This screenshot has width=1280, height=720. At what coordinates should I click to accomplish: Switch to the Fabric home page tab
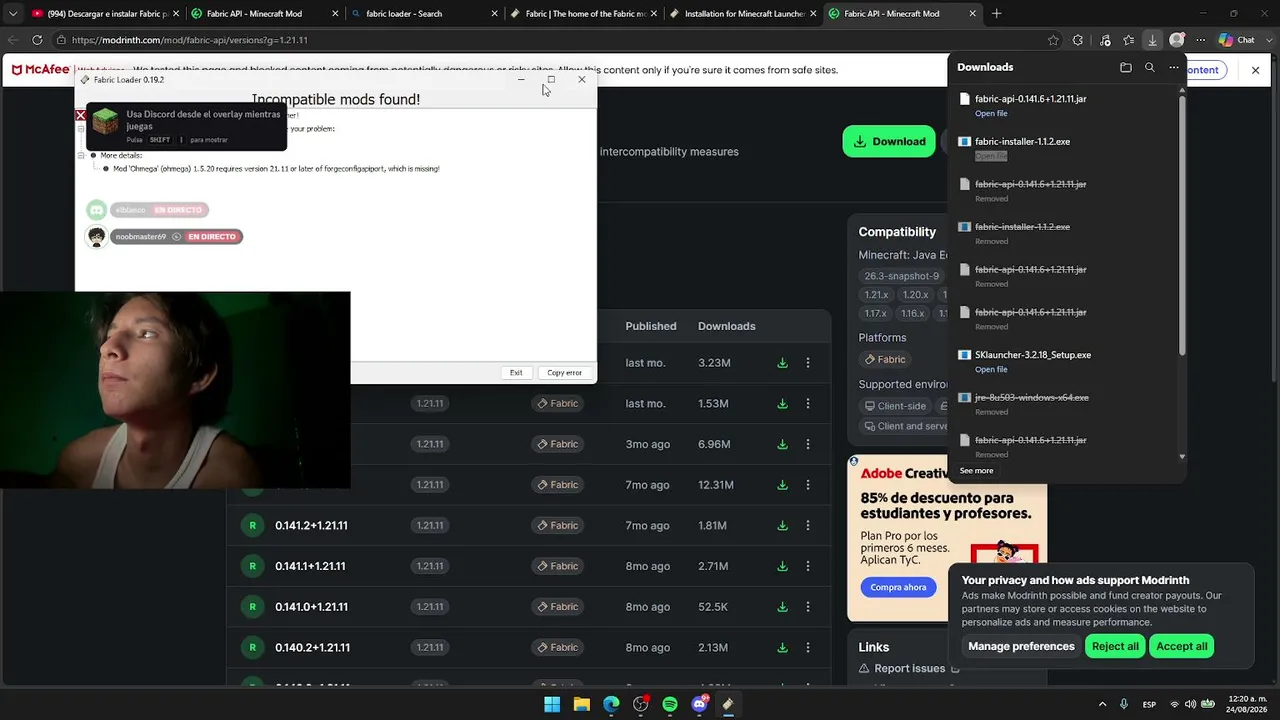tap(582, 14)
